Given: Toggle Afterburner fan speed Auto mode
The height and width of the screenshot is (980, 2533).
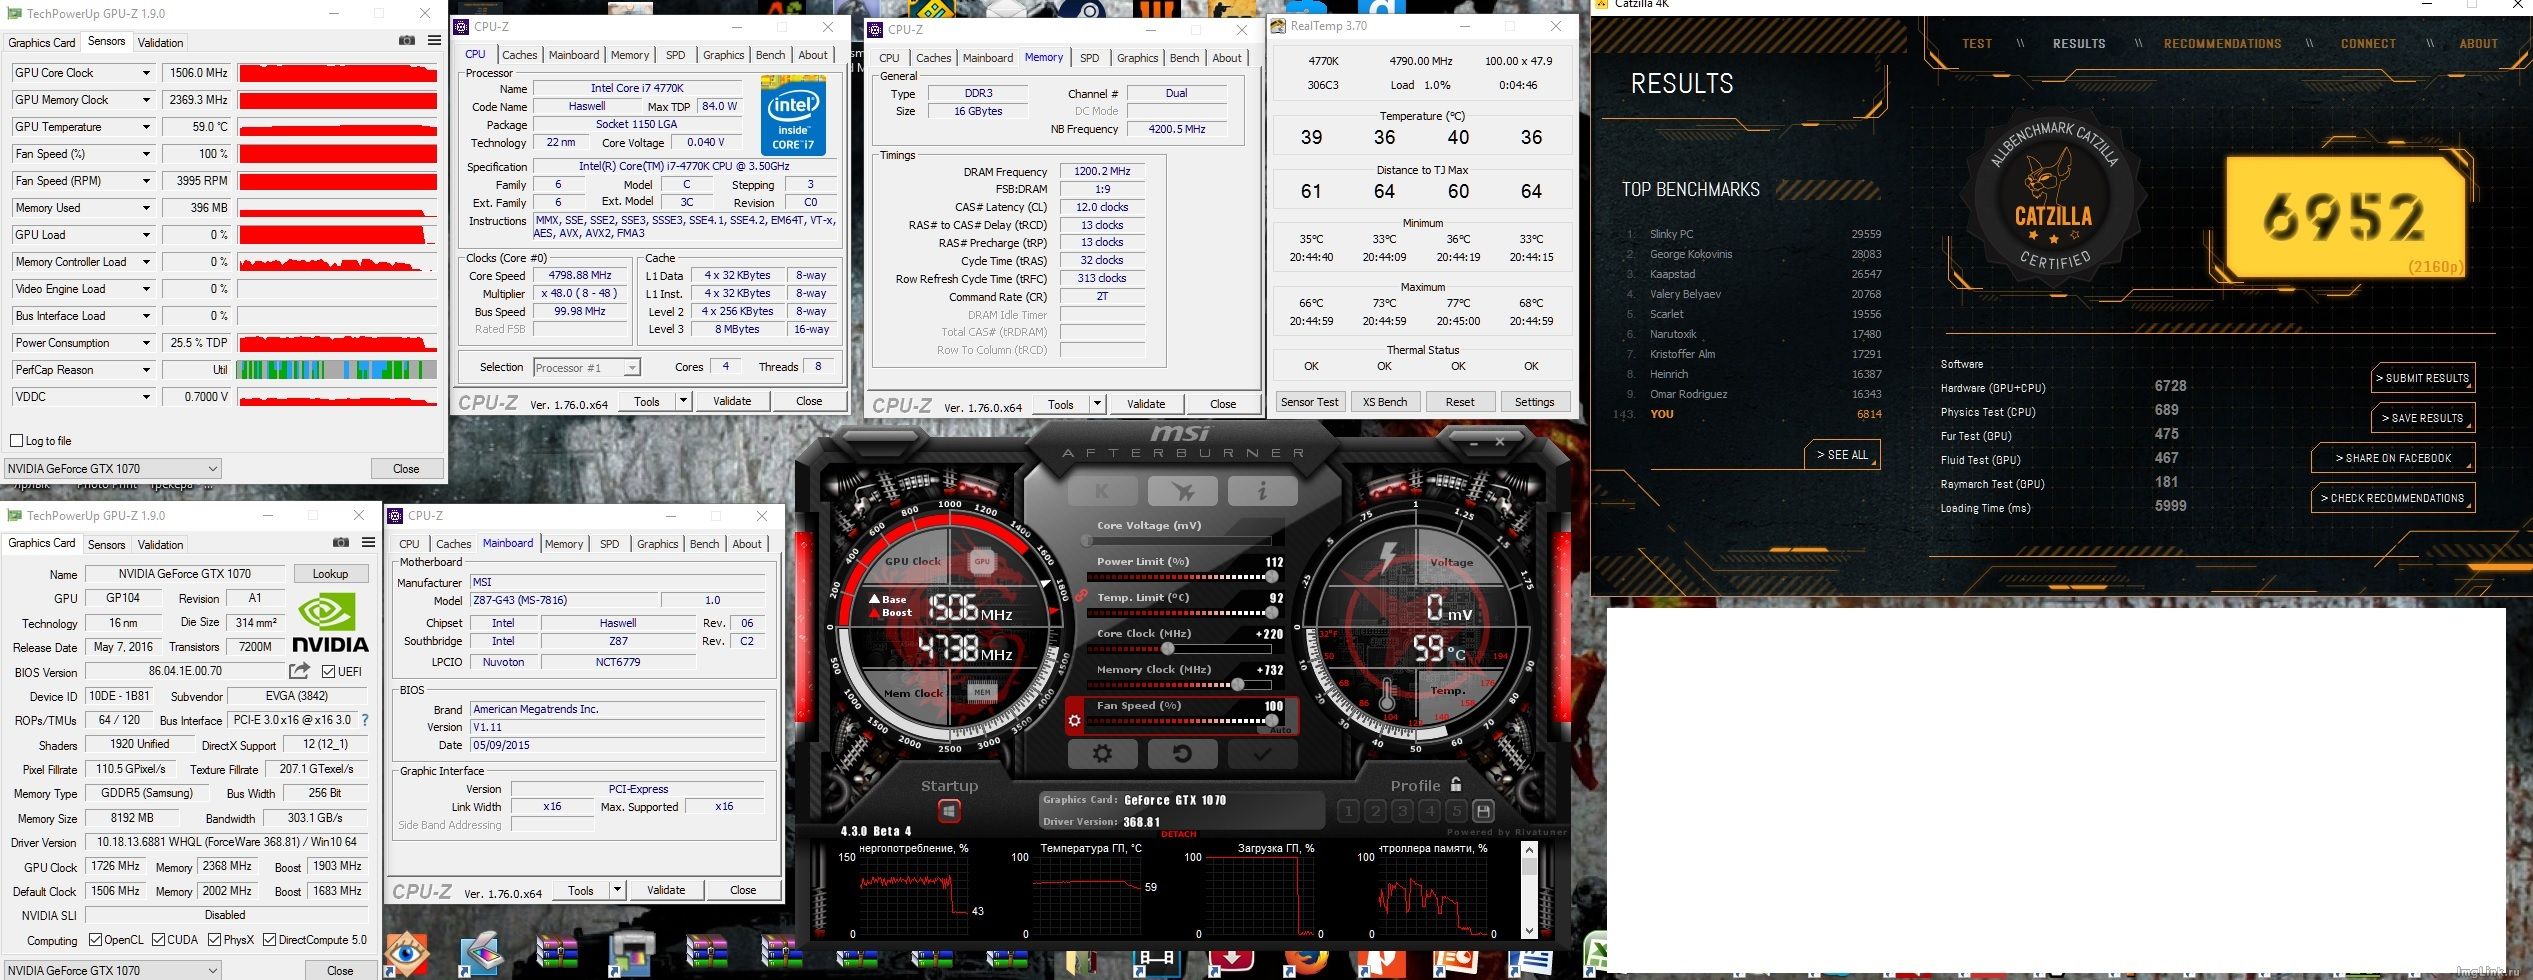Looking at the screenshot, I should coord(1280,730).
